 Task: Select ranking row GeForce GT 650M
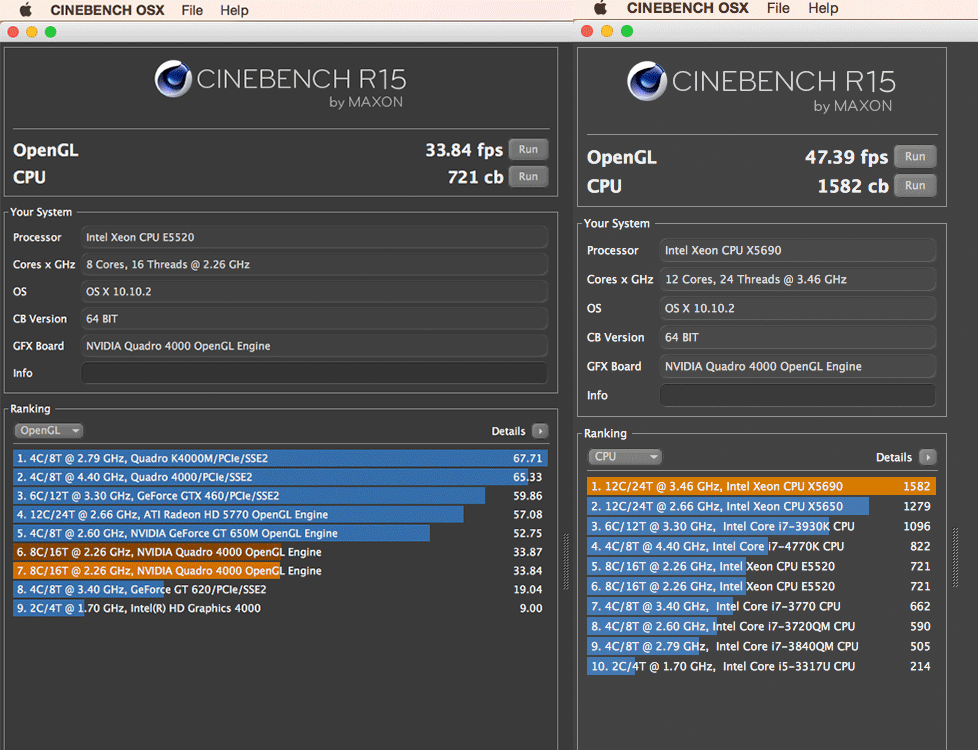[281, 533]
